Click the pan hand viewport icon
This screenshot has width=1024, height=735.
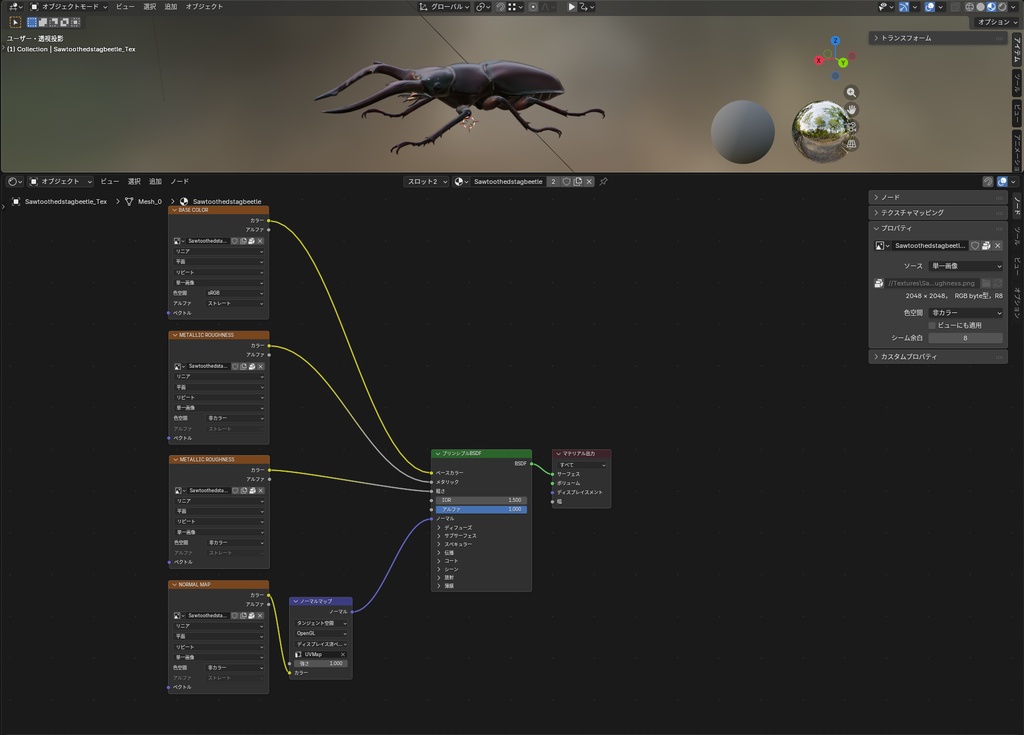coord(851,109)
